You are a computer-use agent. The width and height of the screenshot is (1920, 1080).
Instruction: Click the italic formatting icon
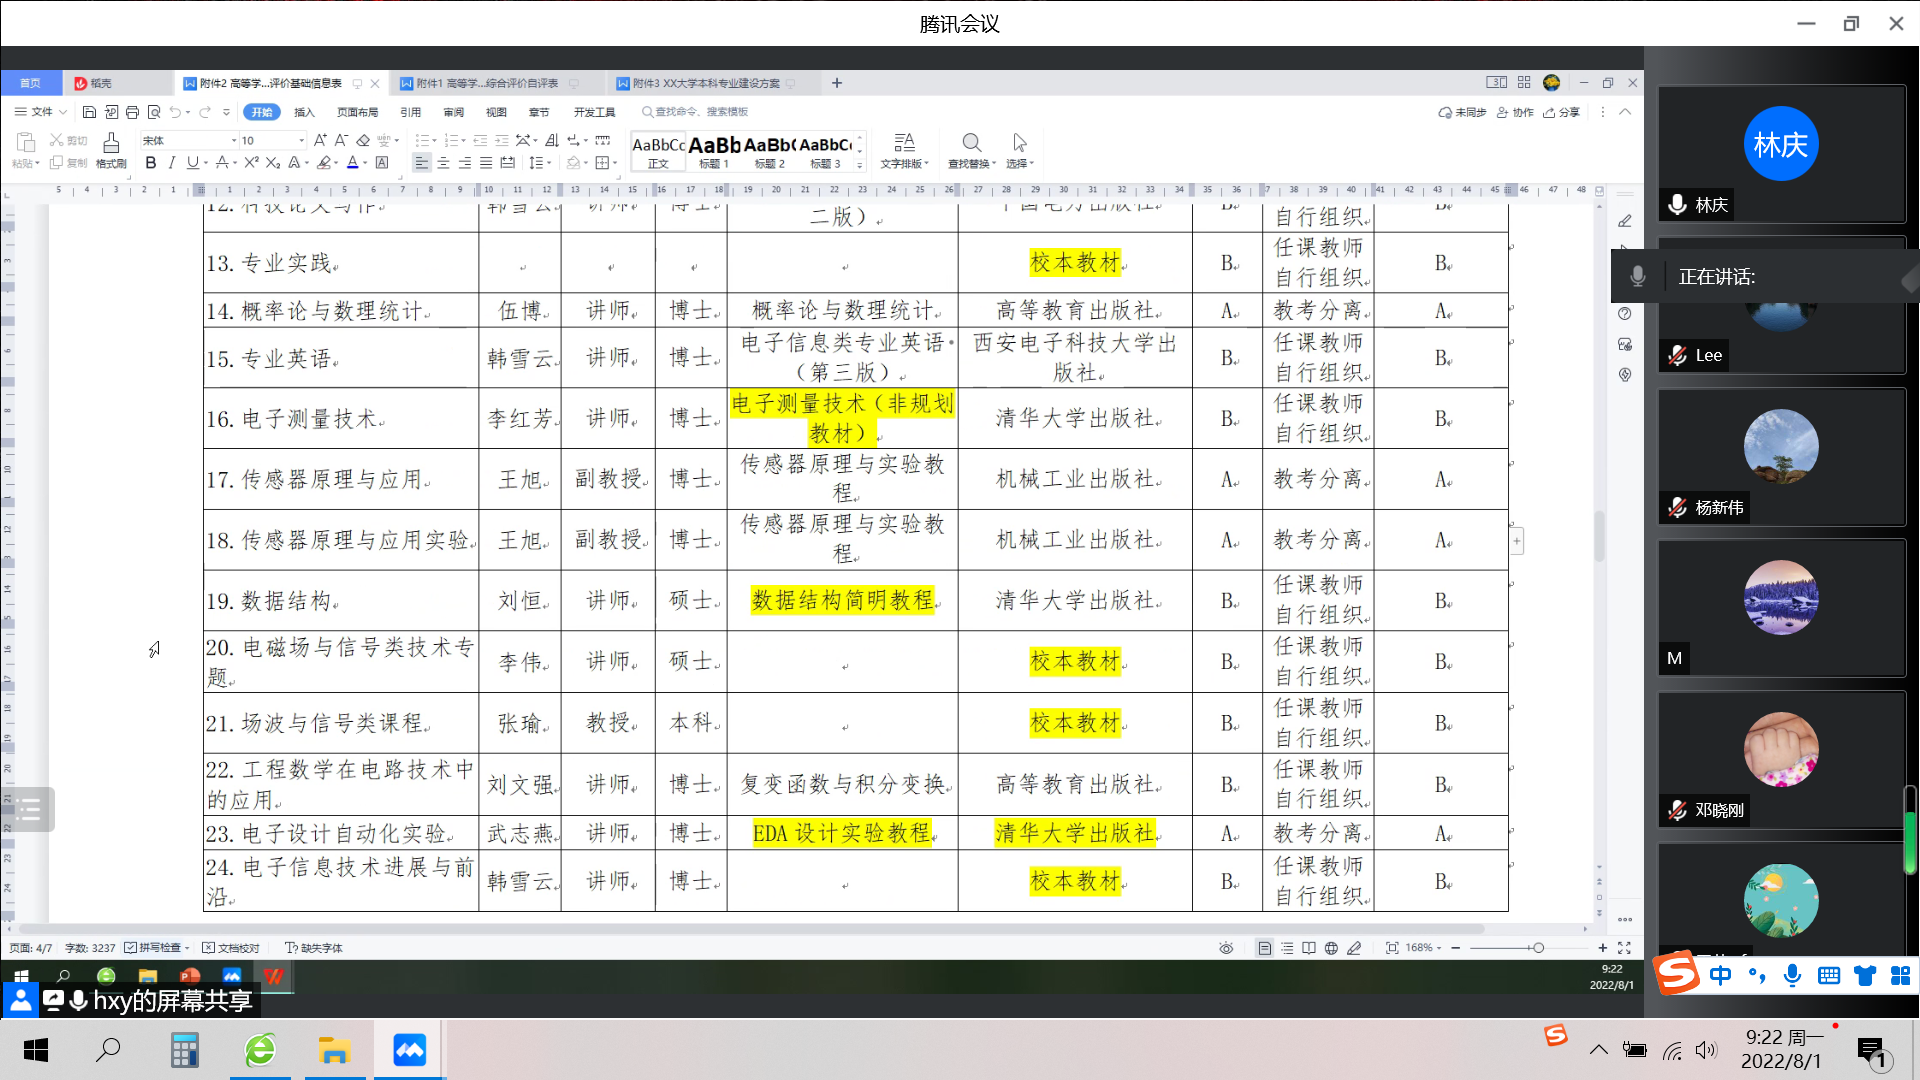(172, 163)
